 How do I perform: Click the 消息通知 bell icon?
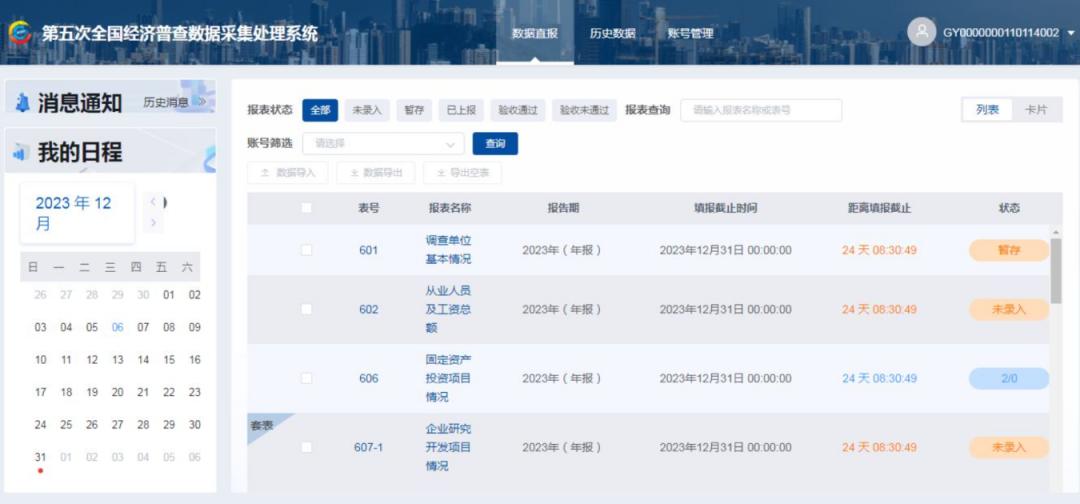(23, 103)
